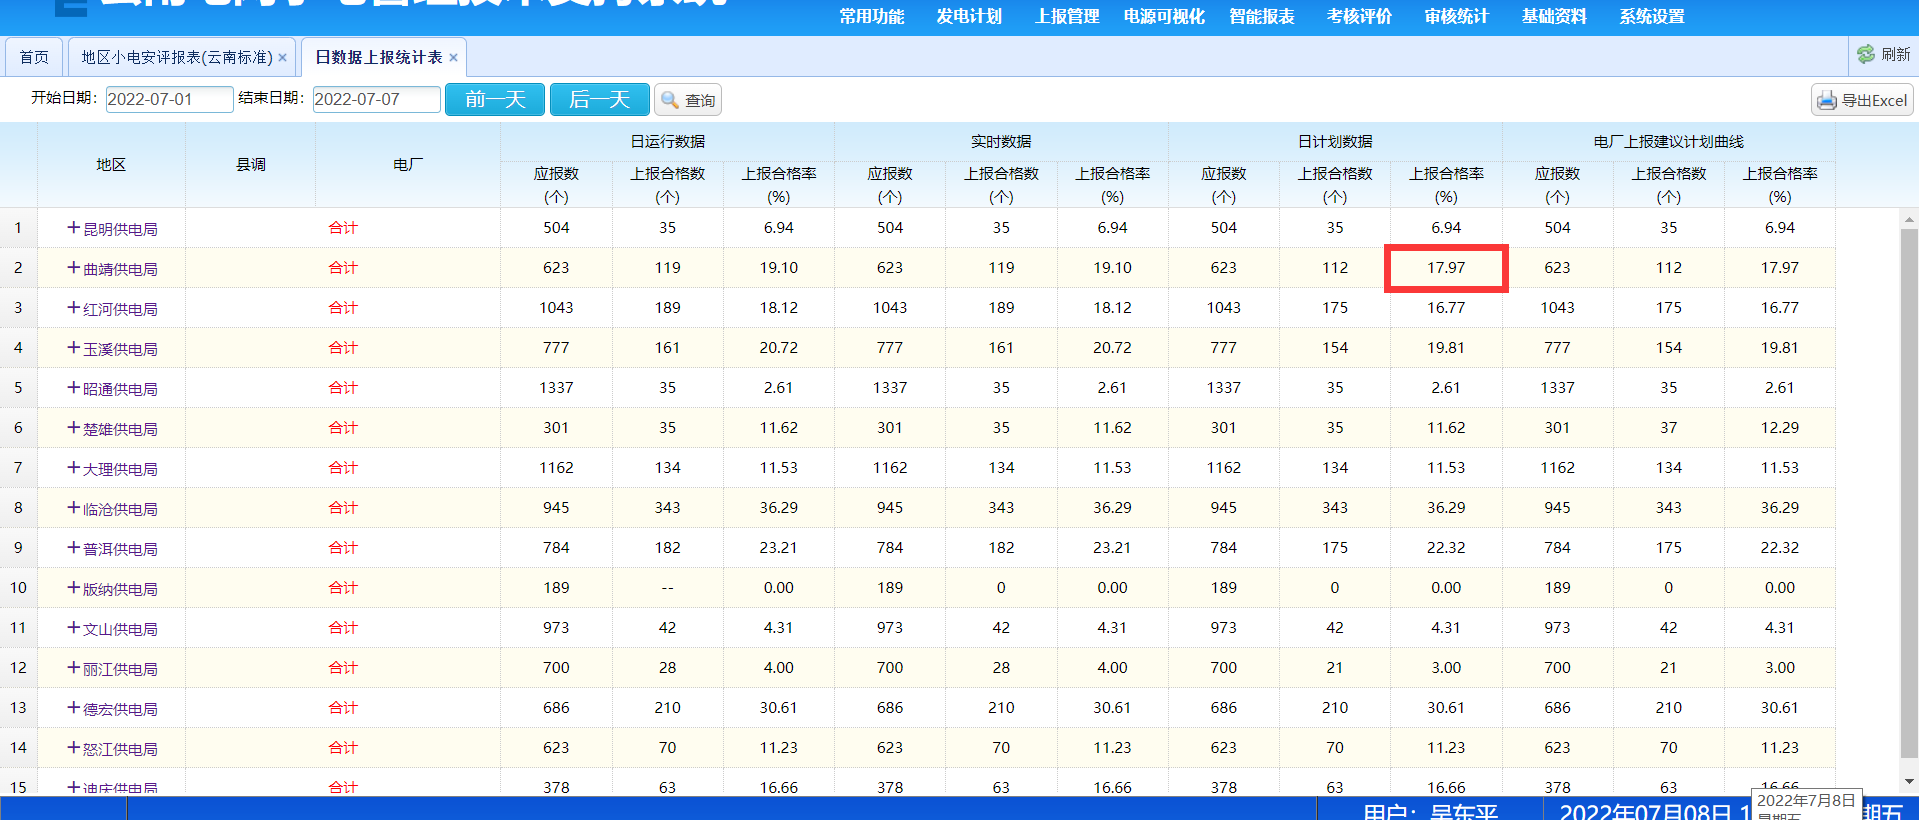
Task: Open the 审核统计 menu
Action: coord(1457,16)
